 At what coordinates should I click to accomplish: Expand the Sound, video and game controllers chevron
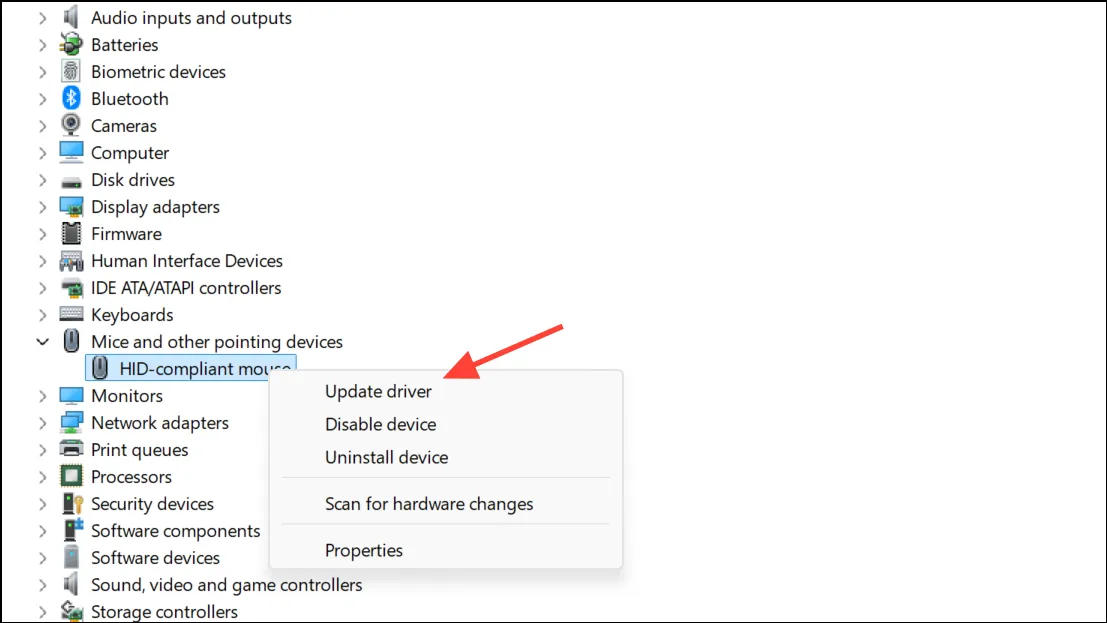click(42, 585)
